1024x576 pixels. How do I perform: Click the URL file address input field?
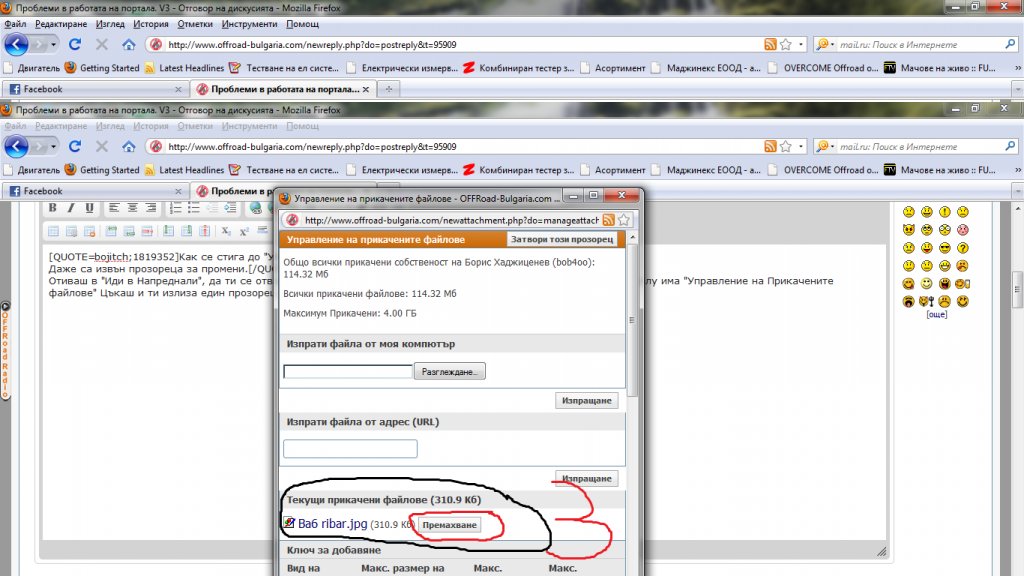pos(350,449)
